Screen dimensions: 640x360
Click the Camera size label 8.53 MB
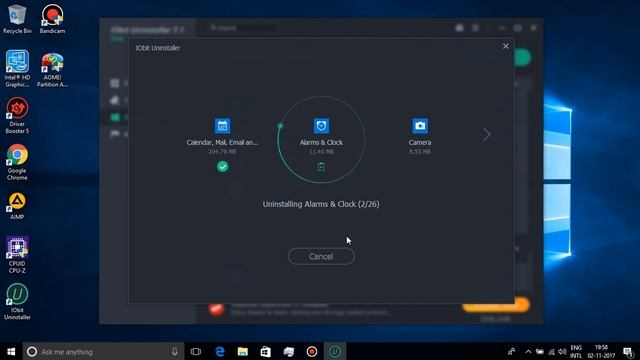pos(420,152)
